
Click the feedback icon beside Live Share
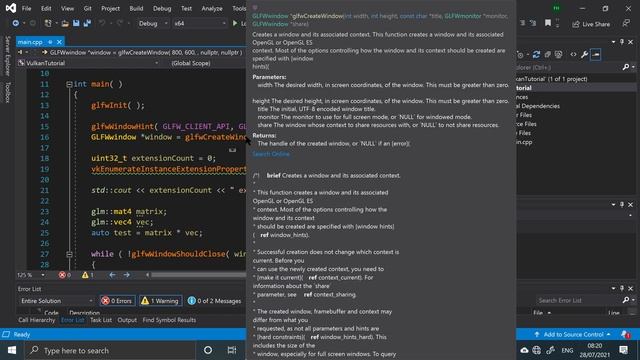[626, 24]
